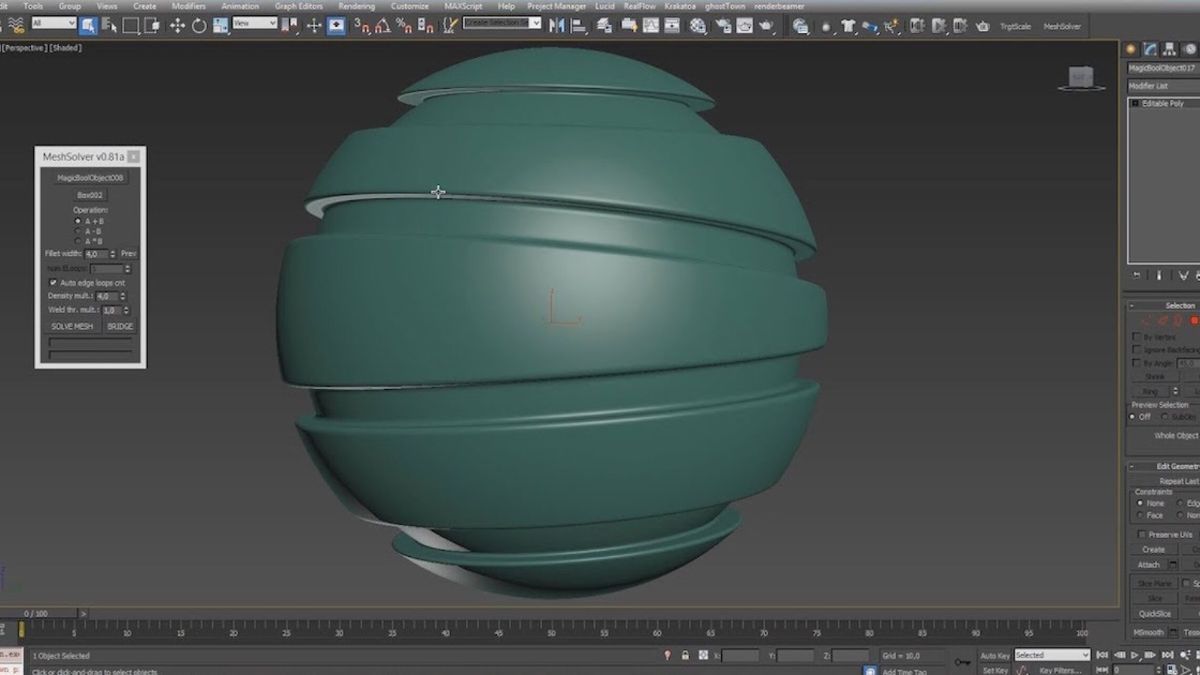
Task: Open the Project Manager menu
Action: click(555, 6)
